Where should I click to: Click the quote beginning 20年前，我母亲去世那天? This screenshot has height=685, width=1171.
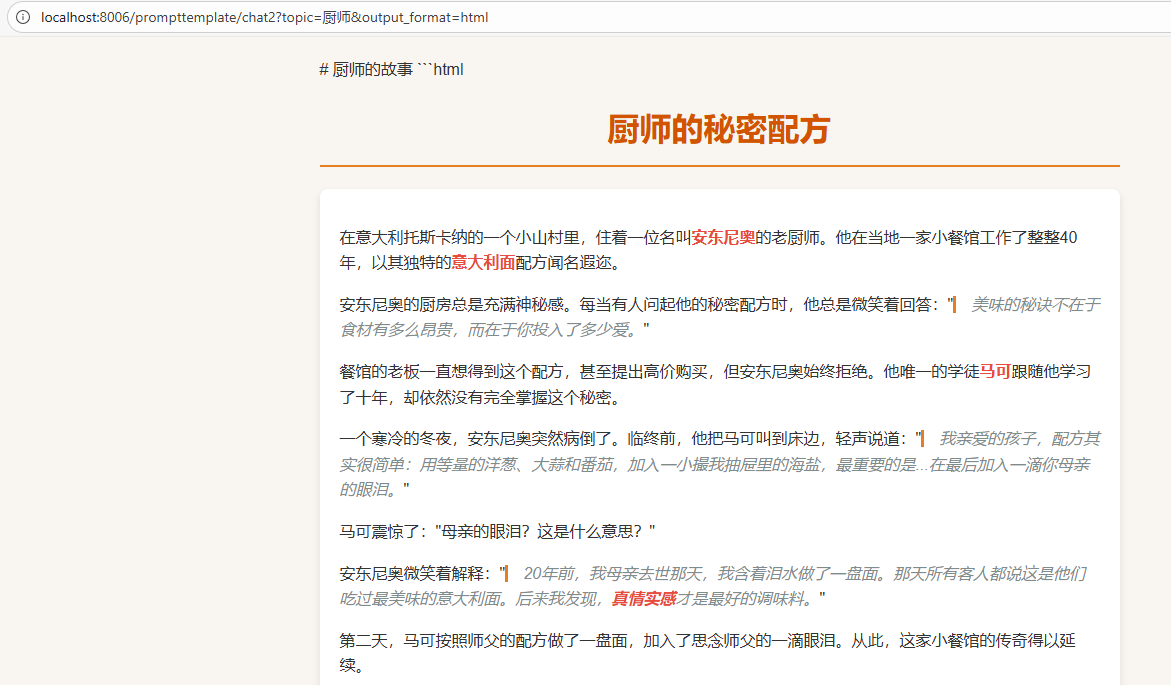(715, 586)
